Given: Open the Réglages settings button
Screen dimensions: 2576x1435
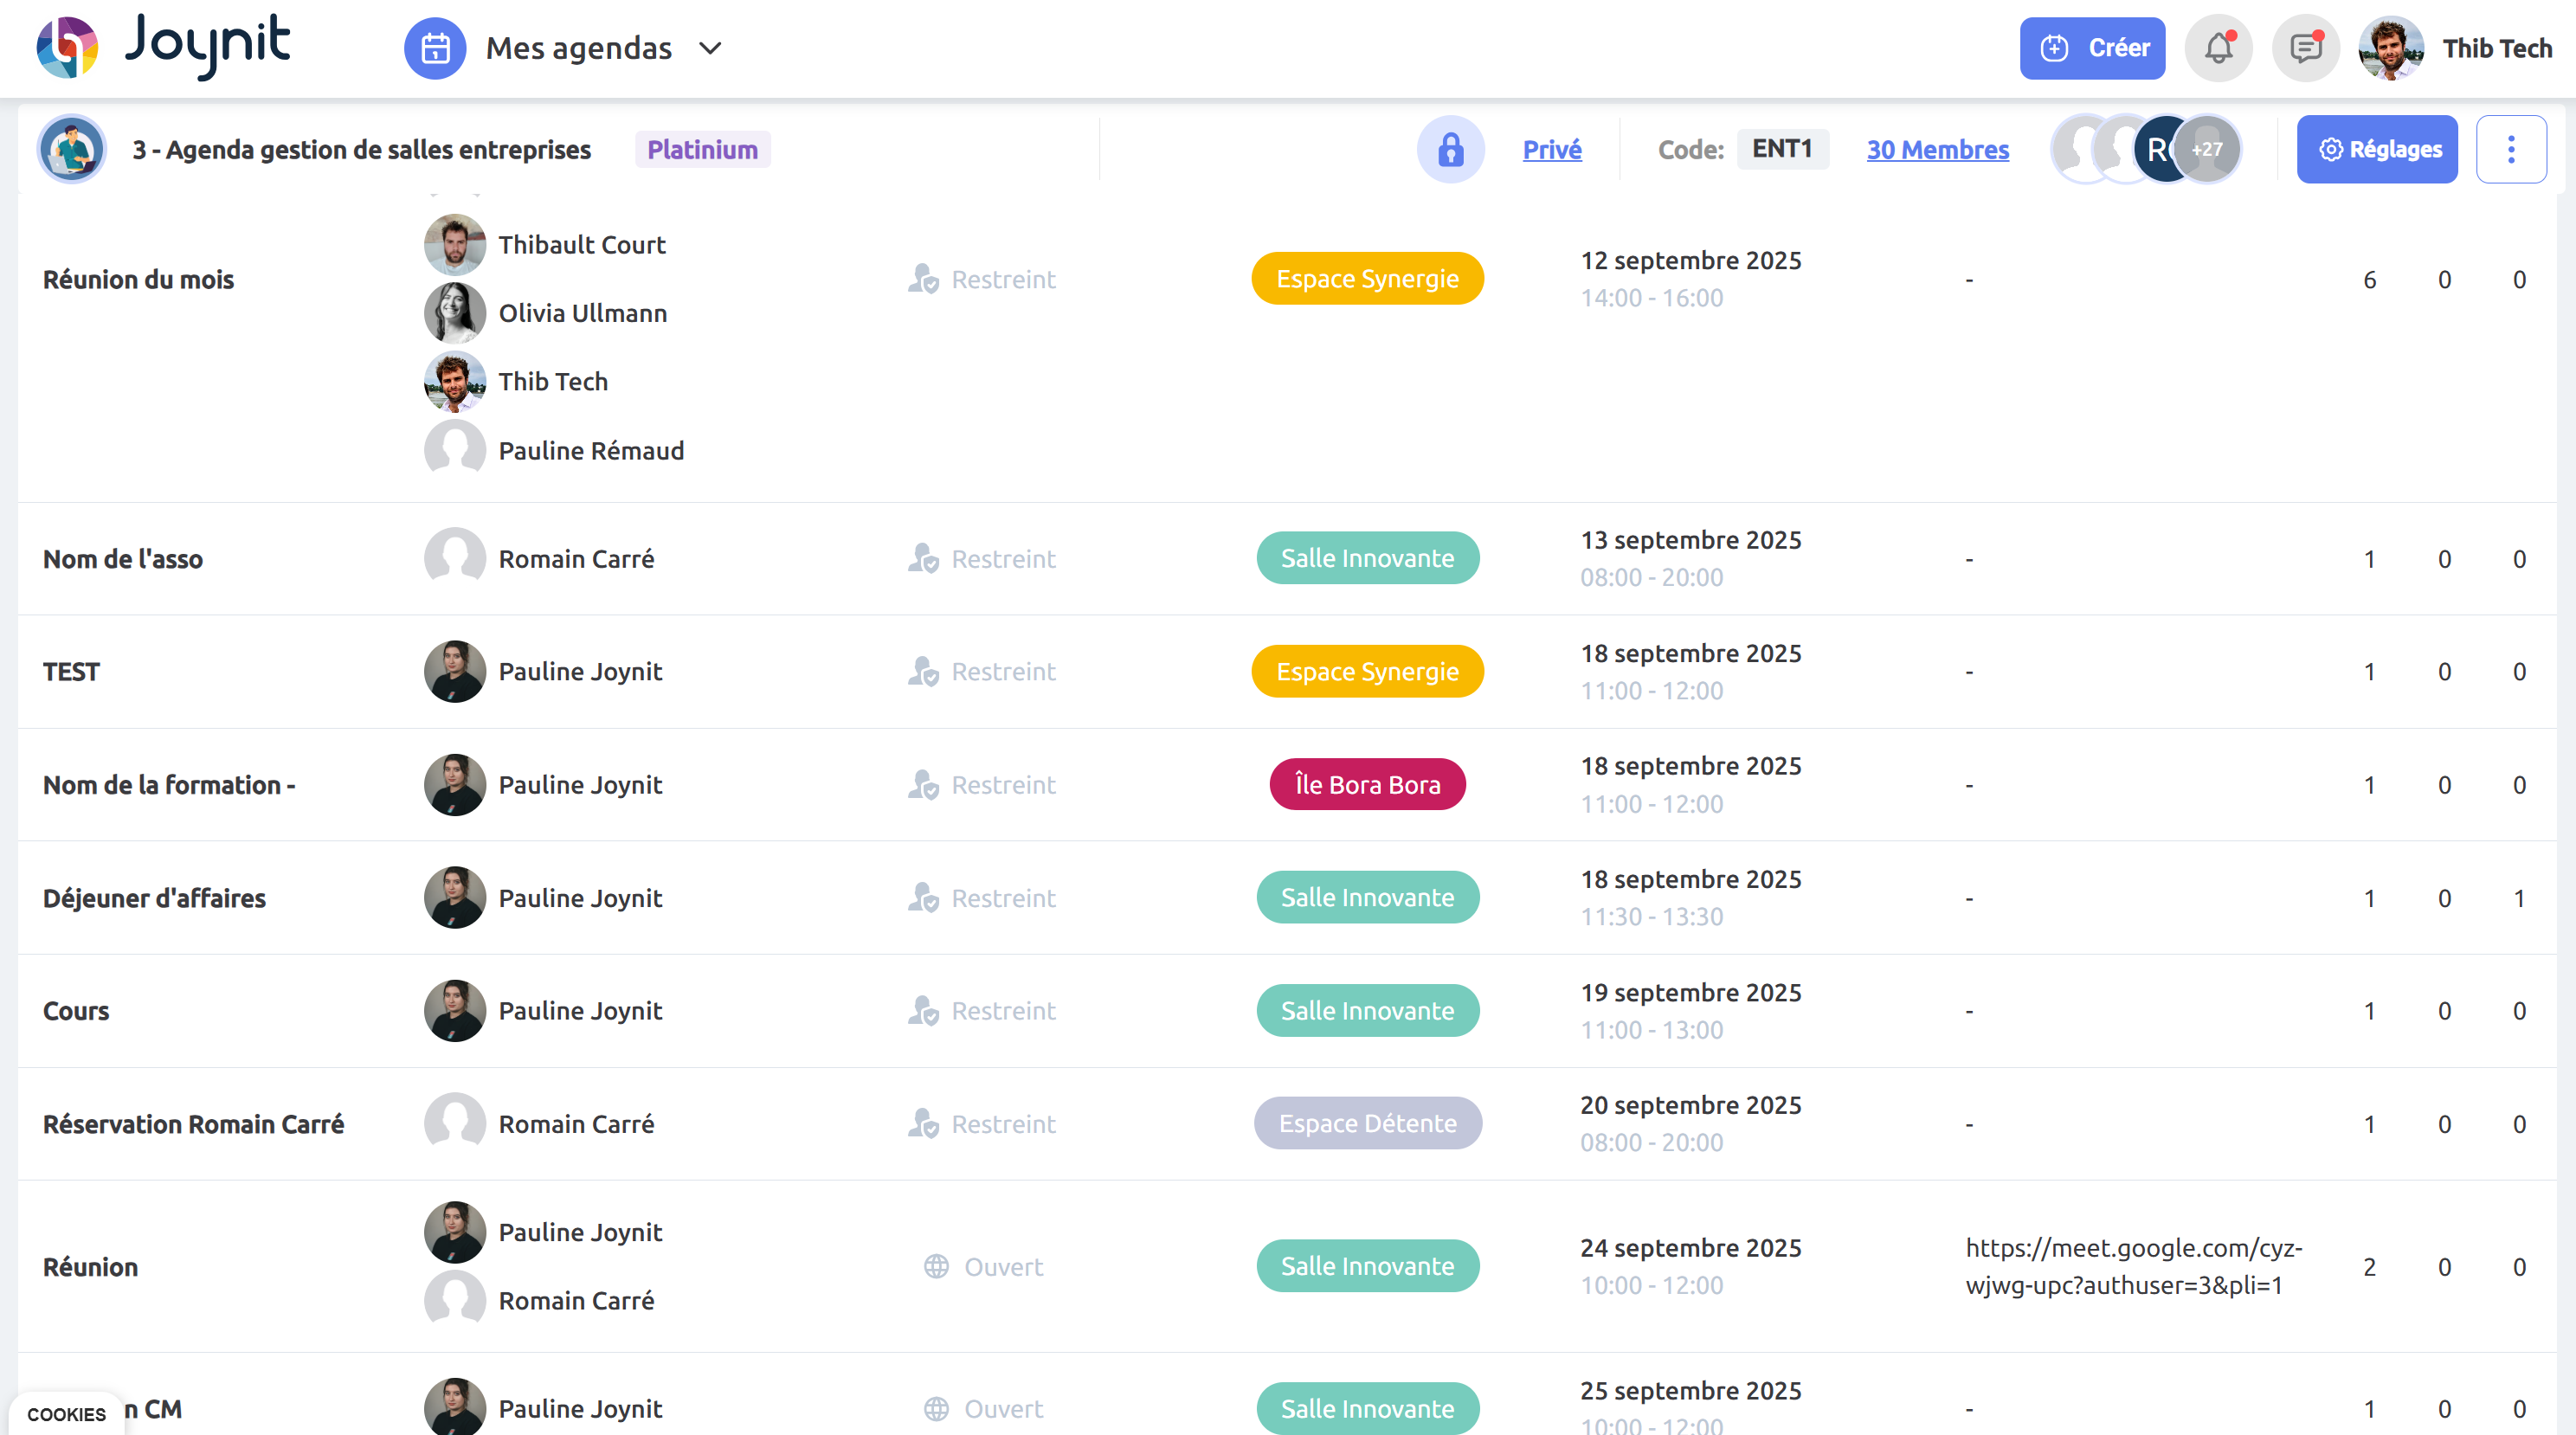Looking at the screenshot, I should tap(2376, 149).
